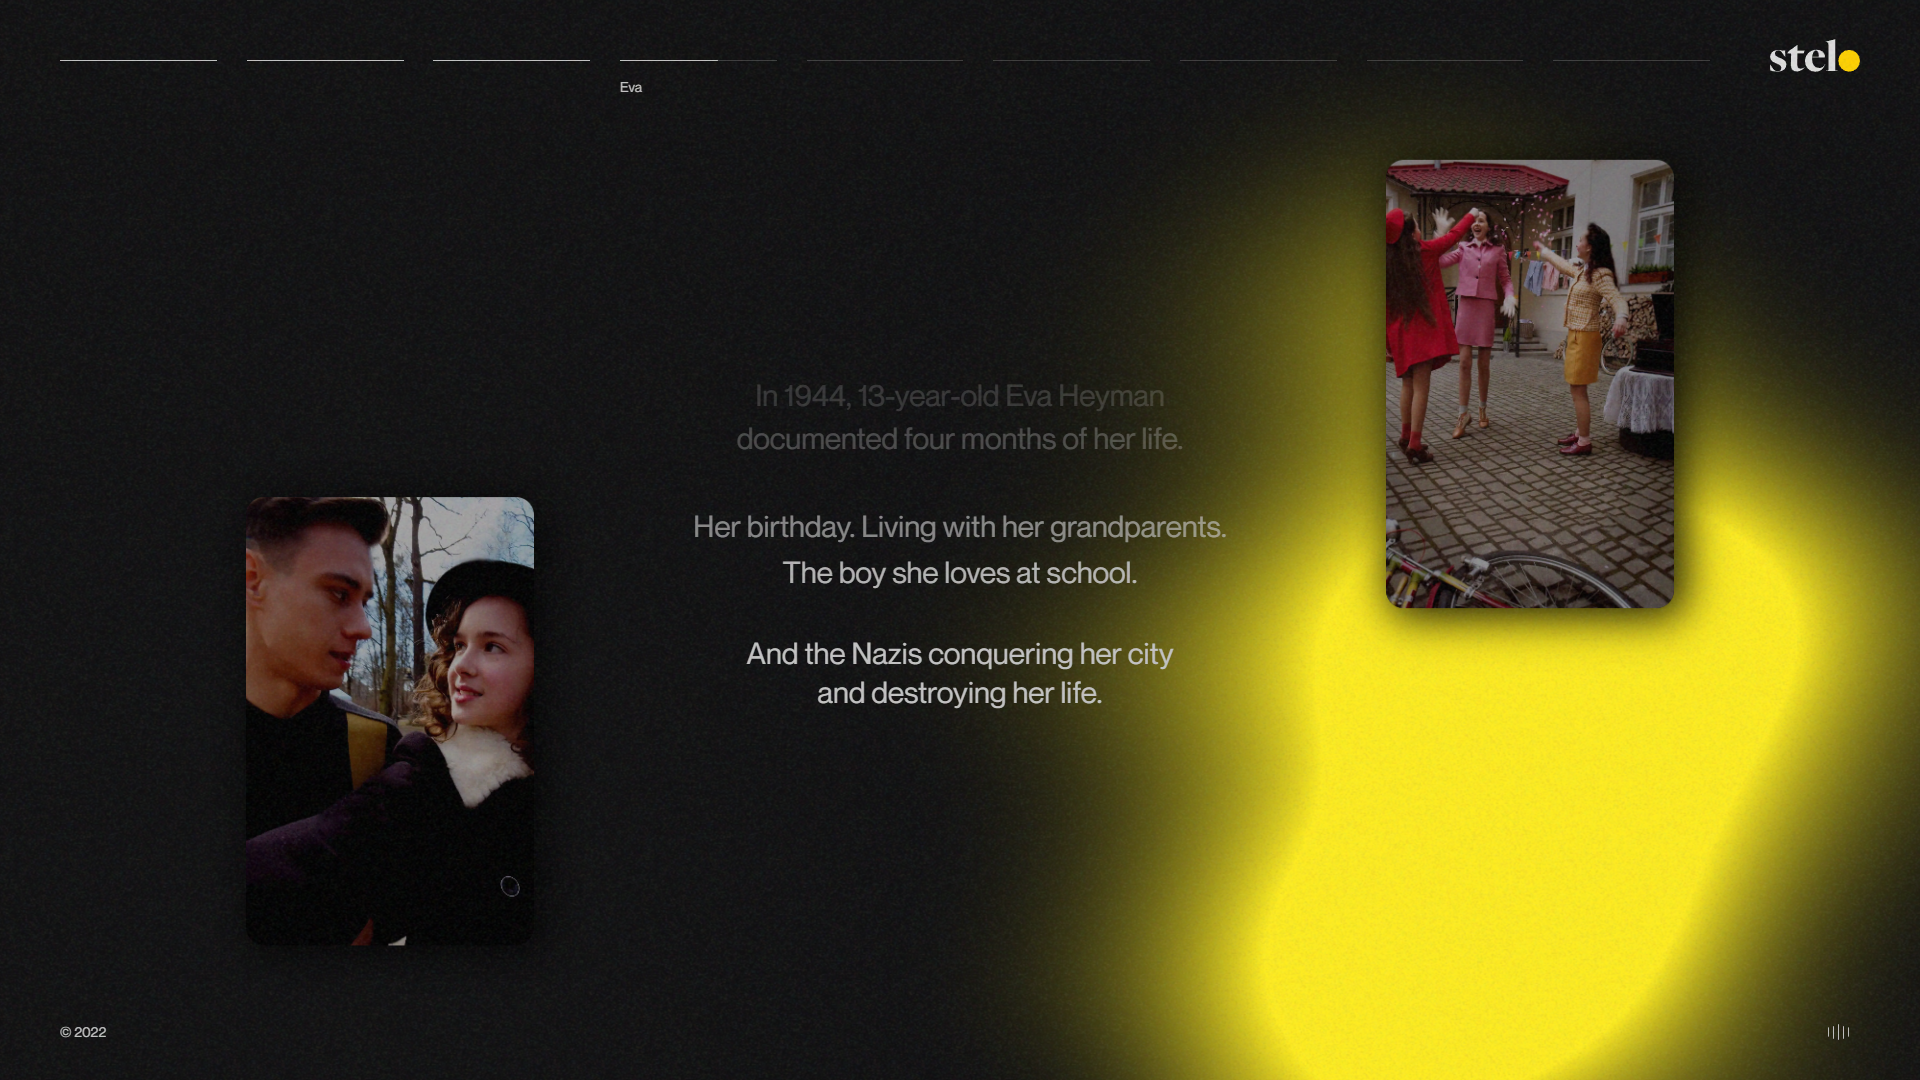Jump to the eighth navigation segment

click(x=1445, y=60)
